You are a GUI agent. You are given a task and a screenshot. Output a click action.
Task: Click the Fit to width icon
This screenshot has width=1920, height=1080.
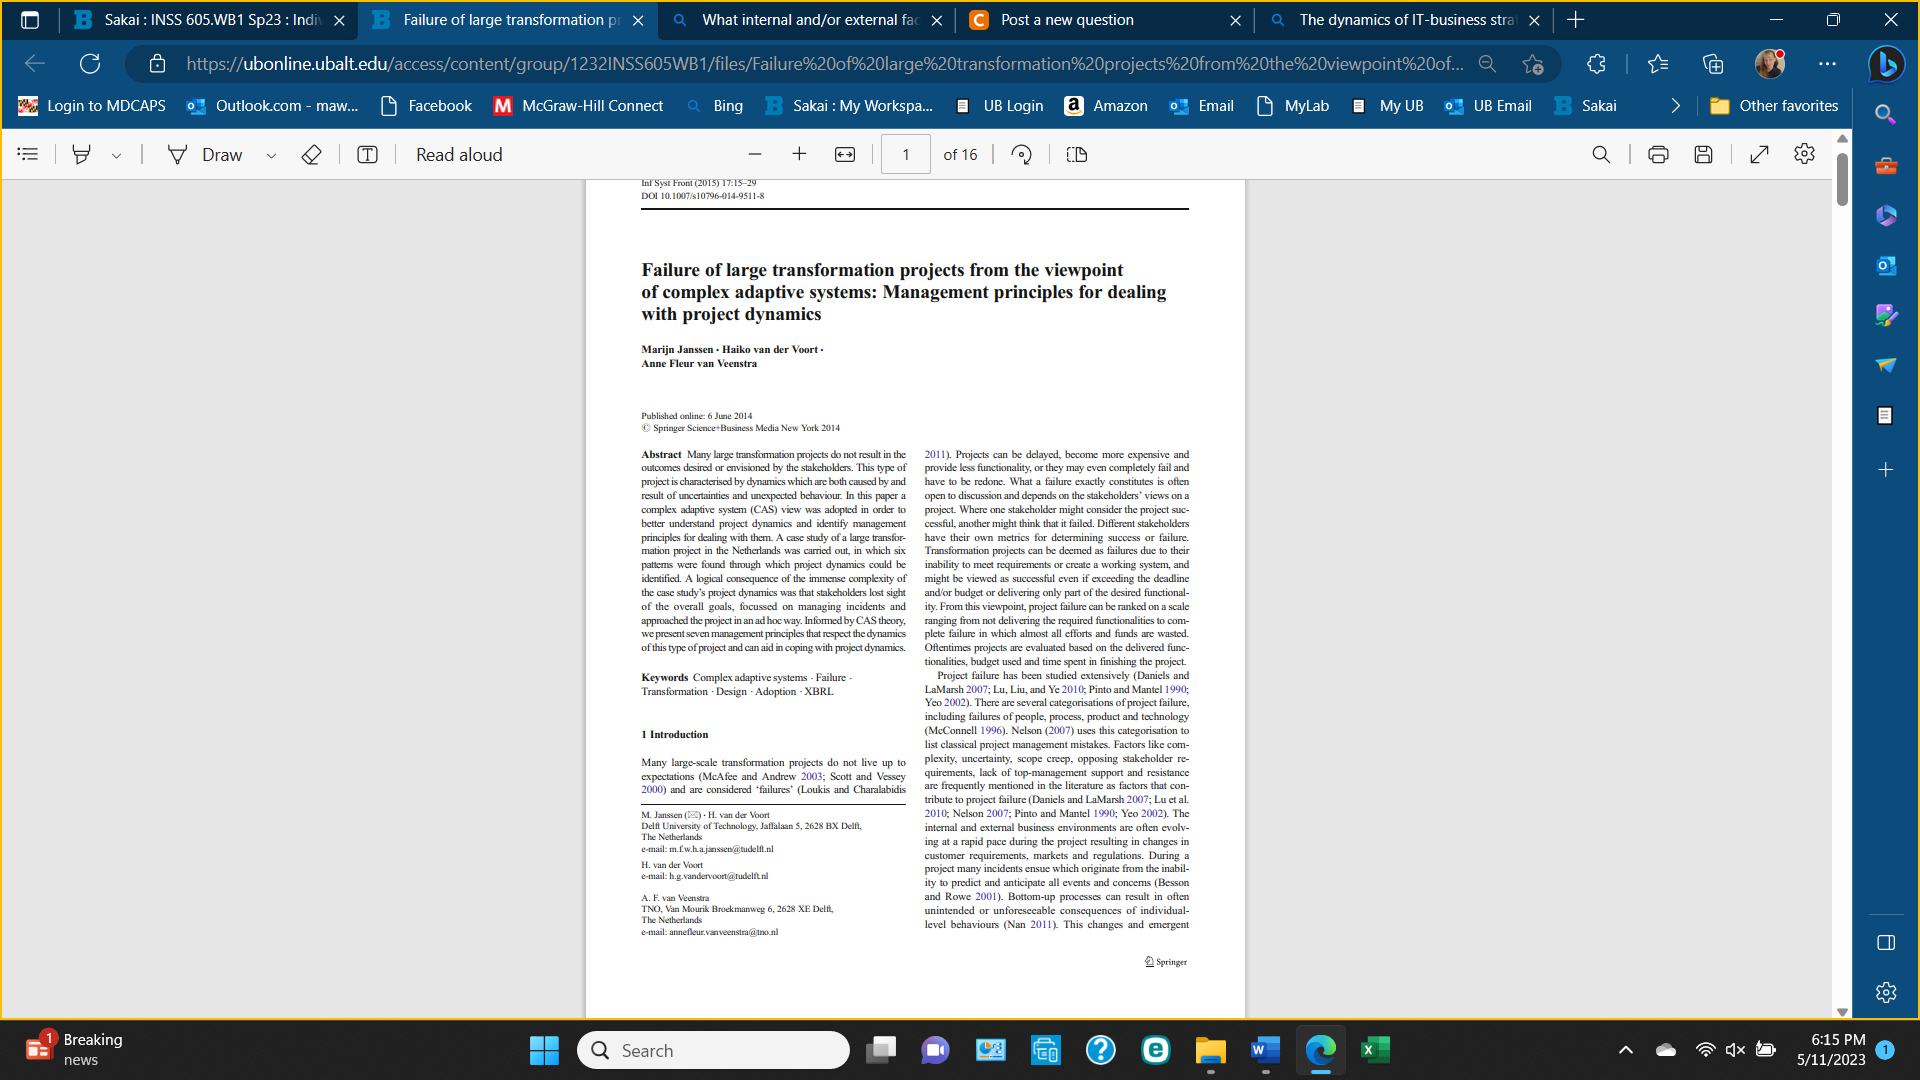[845, 154]
